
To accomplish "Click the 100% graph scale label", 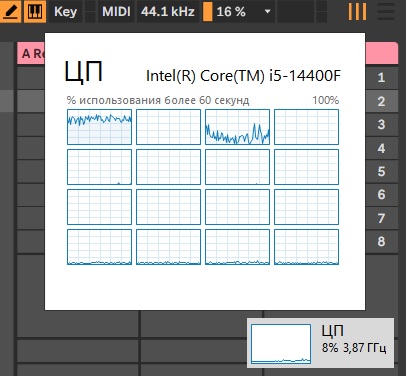I will 326,100.
